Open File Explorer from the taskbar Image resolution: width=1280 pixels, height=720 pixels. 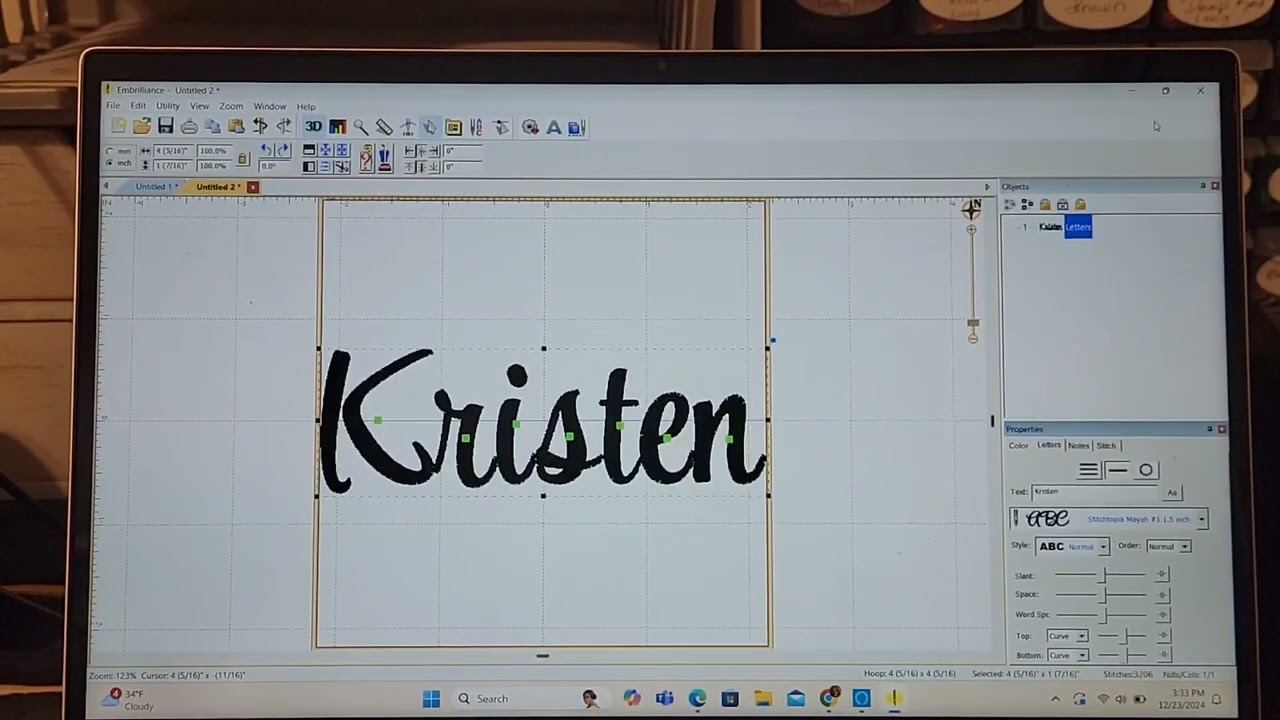pos(763,699)
